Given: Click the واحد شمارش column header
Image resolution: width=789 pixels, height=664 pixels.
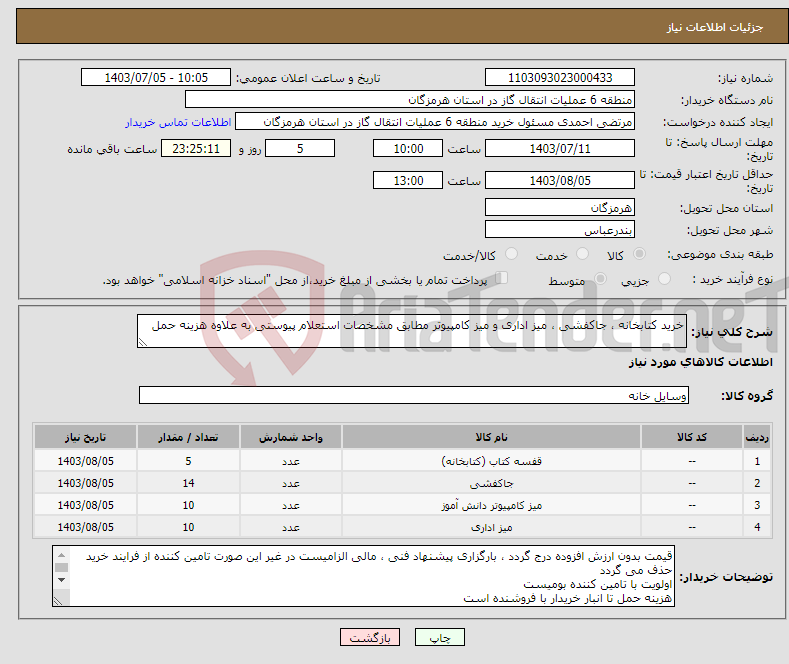Looking at the screenshot, I should (291, 437).
